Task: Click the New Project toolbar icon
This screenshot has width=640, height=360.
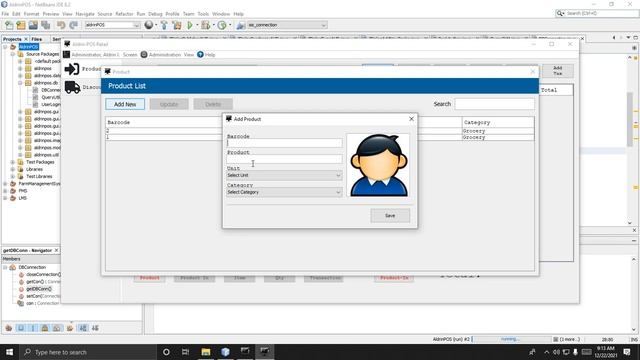Action: point(21,25)
